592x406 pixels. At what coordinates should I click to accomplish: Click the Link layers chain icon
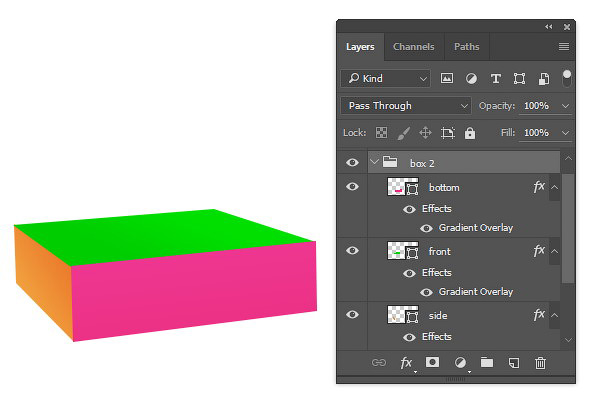(x=379, y=363)
